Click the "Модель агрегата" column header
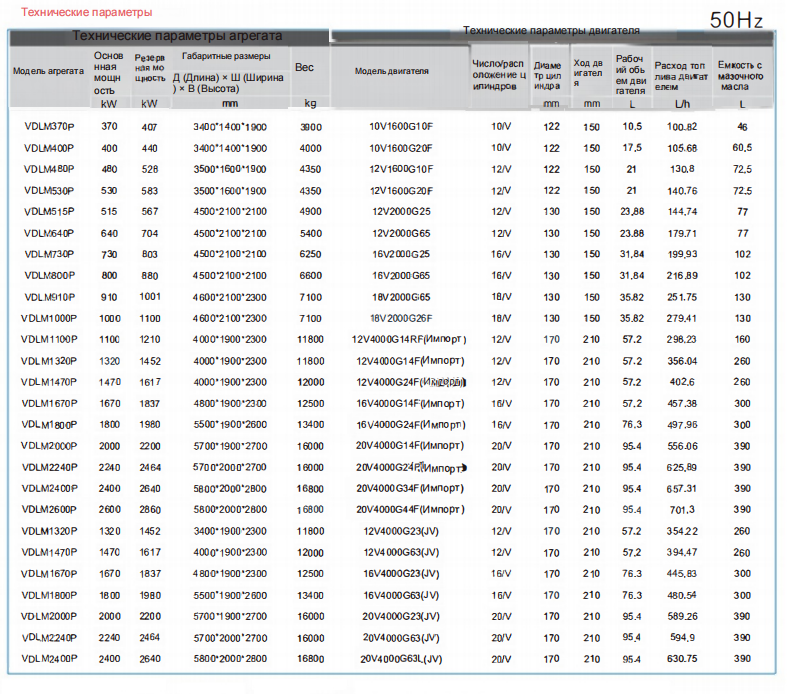791x694 pixels. [x=48, y=71]
